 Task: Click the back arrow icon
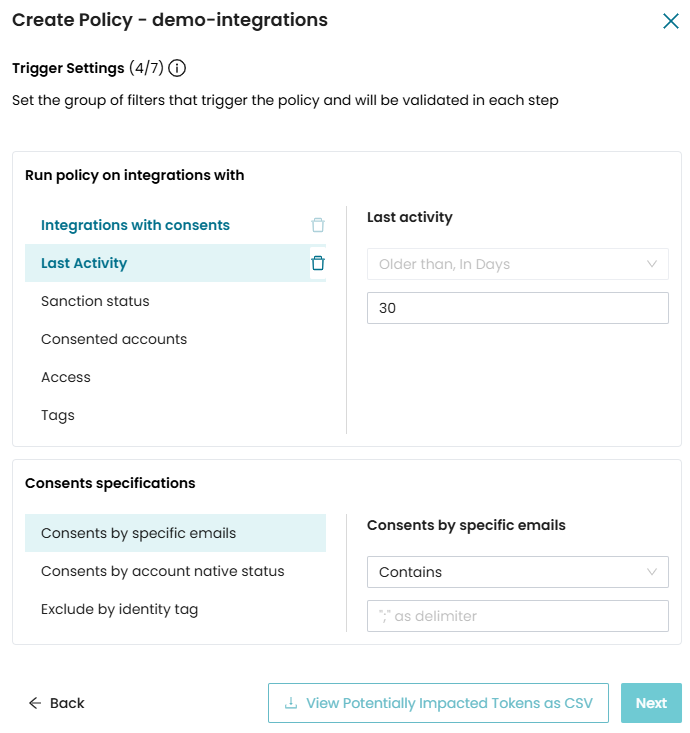[35, 703]
